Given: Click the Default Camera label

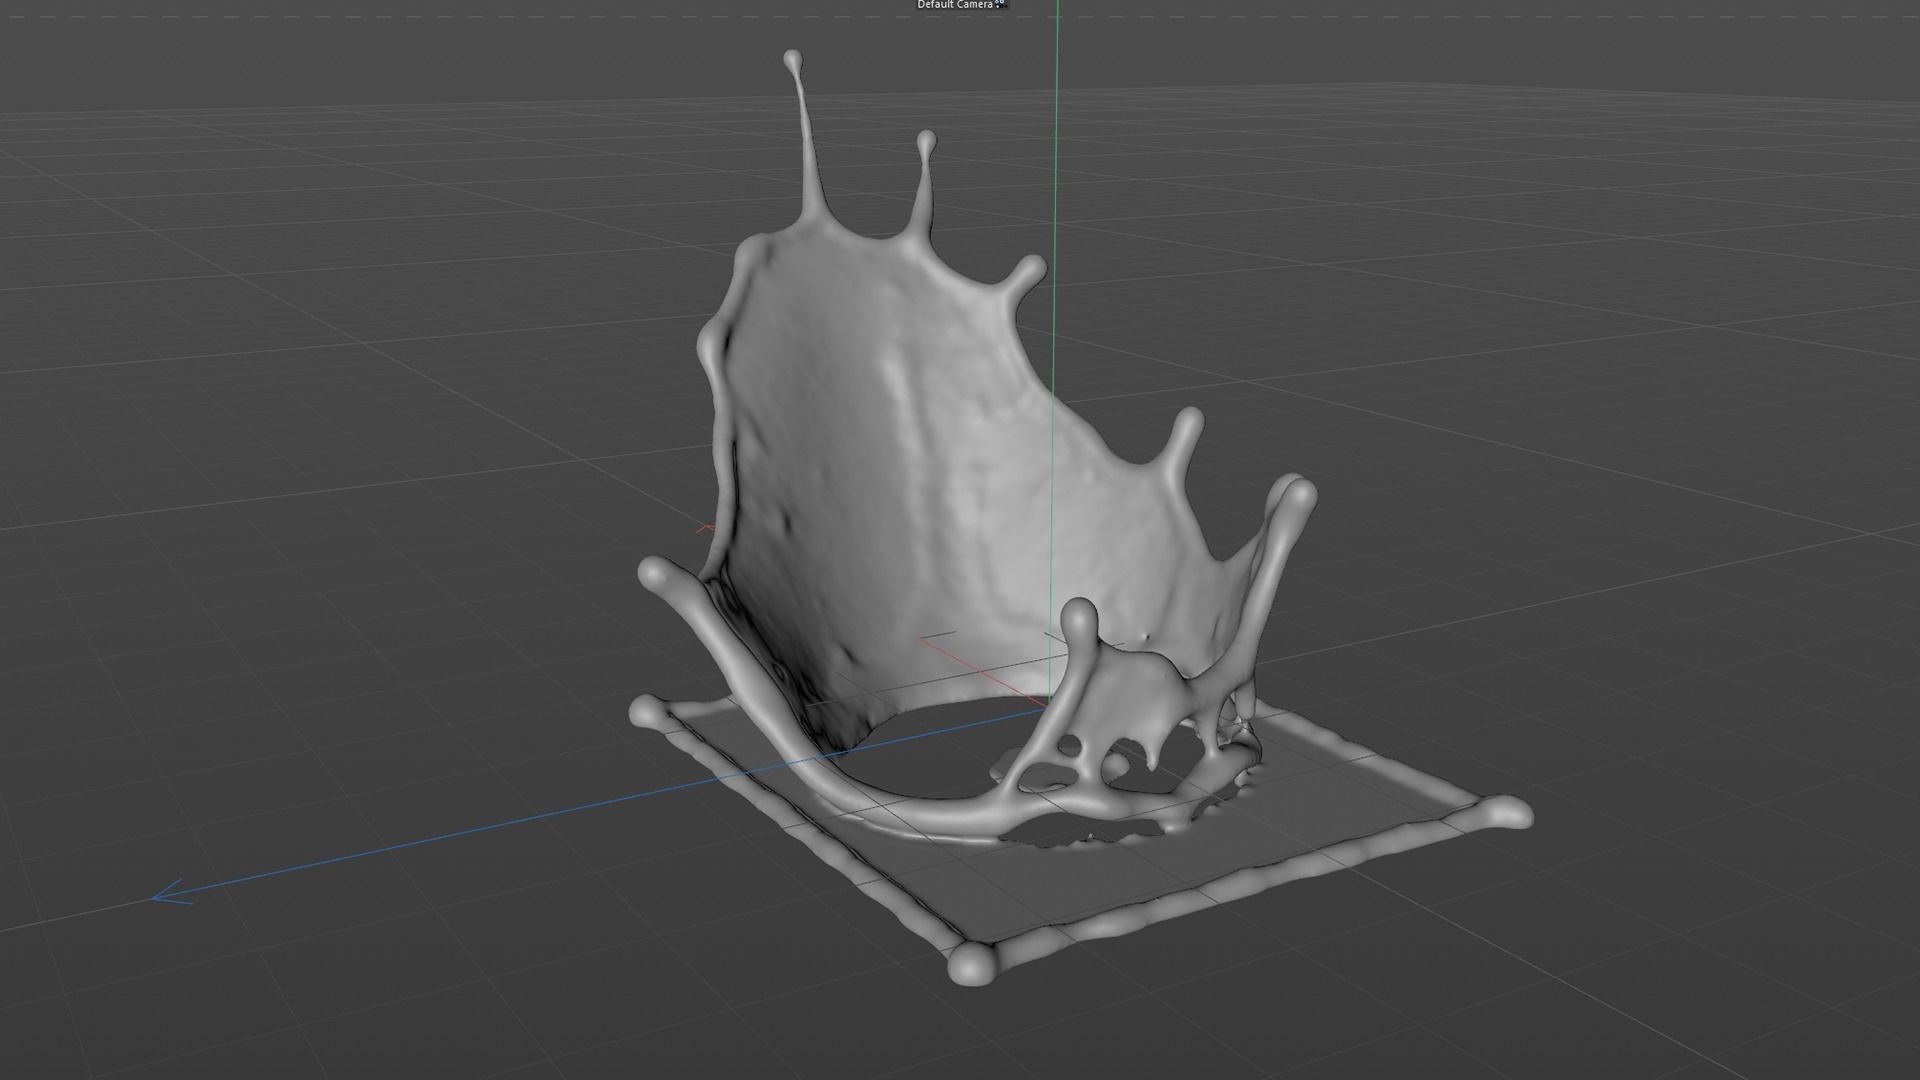Looking at the screenshot, I should point(954,5).
